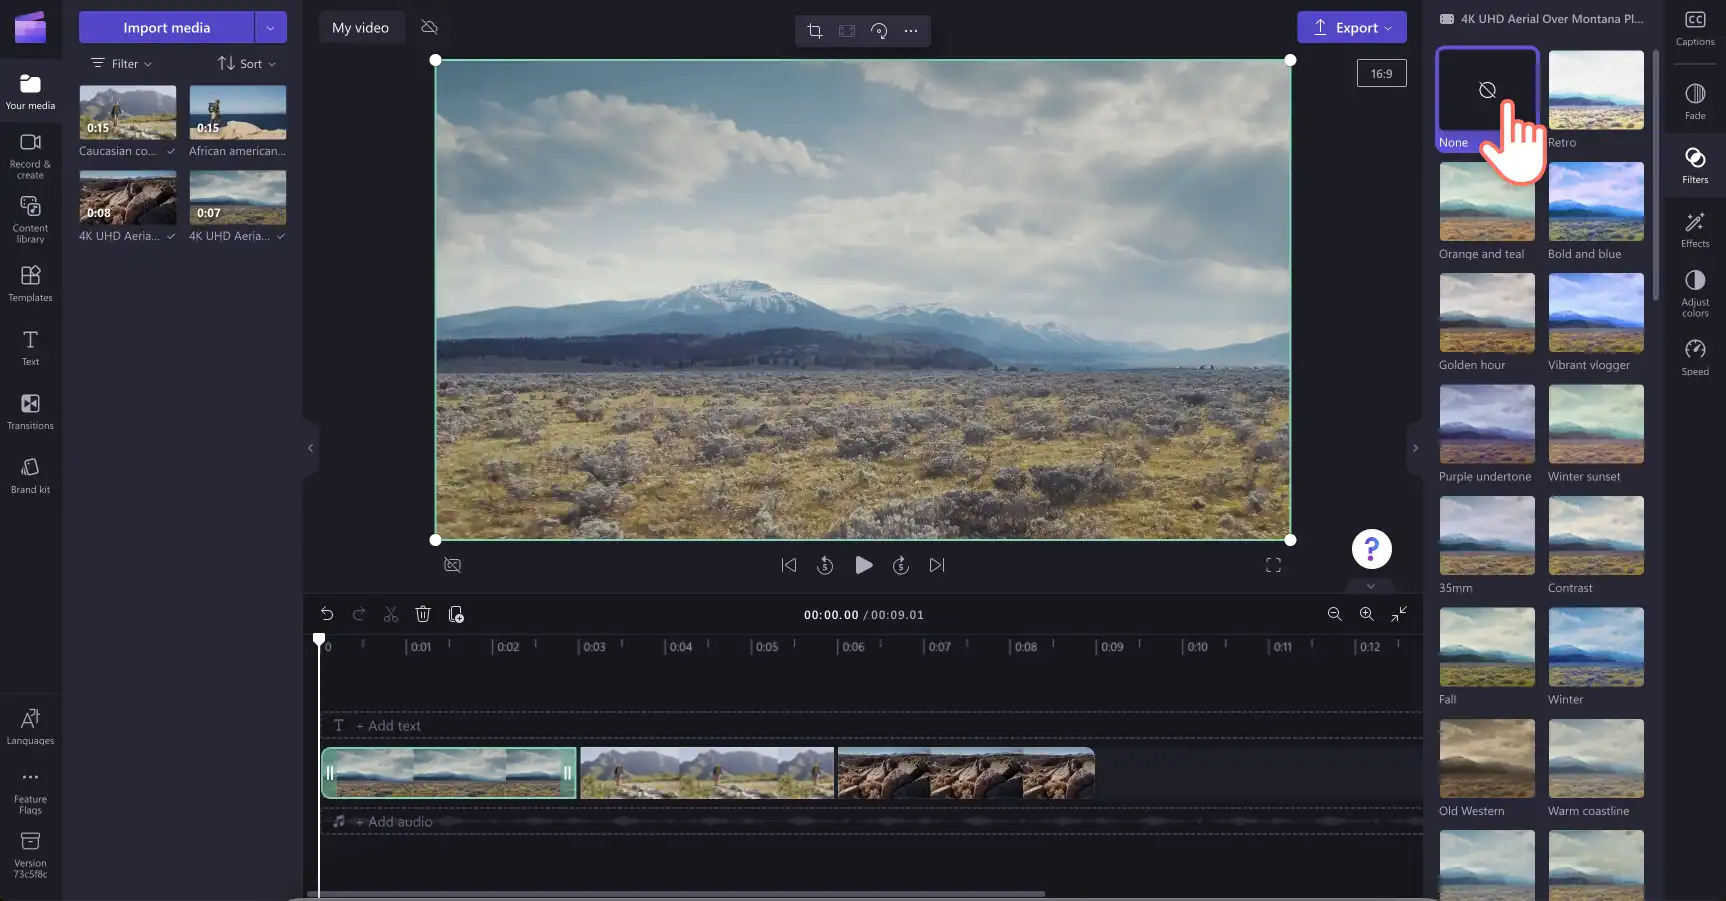Open the Adjust colors panel

pyautogui.click(x=1695, y=293)
